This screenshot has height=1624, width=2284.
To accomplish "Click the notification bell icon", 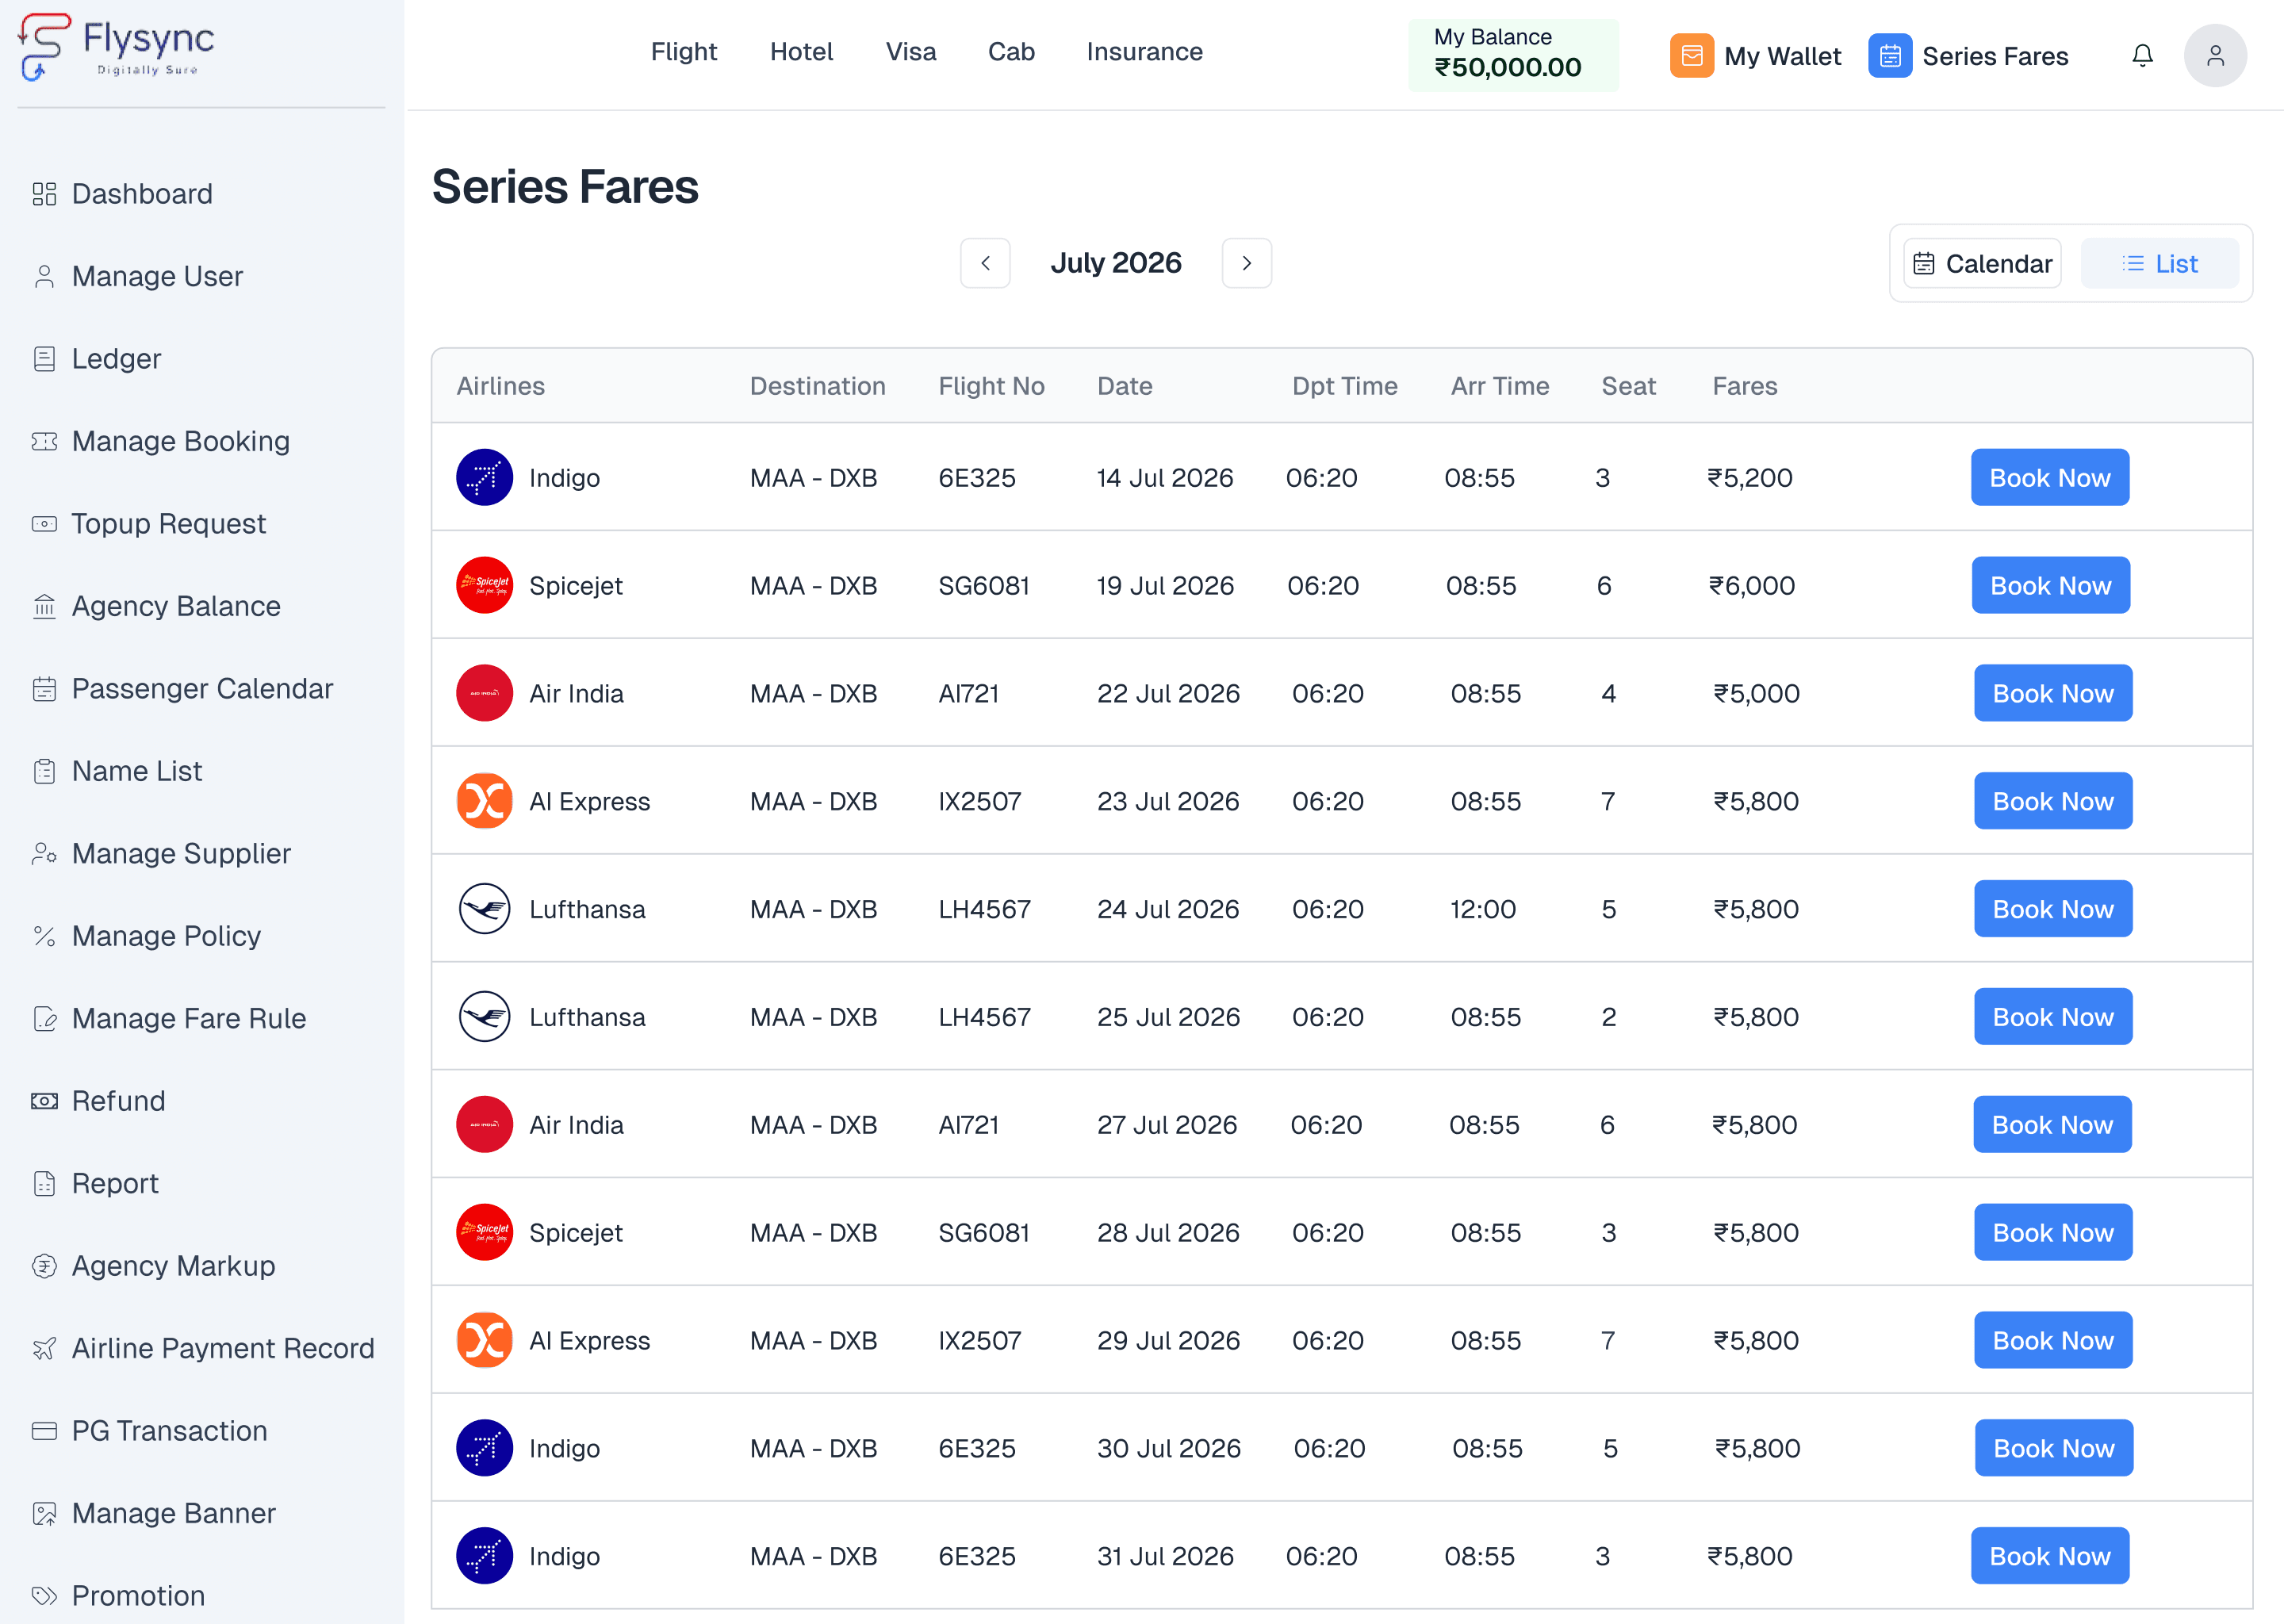I will click(x=2142, y=55).
